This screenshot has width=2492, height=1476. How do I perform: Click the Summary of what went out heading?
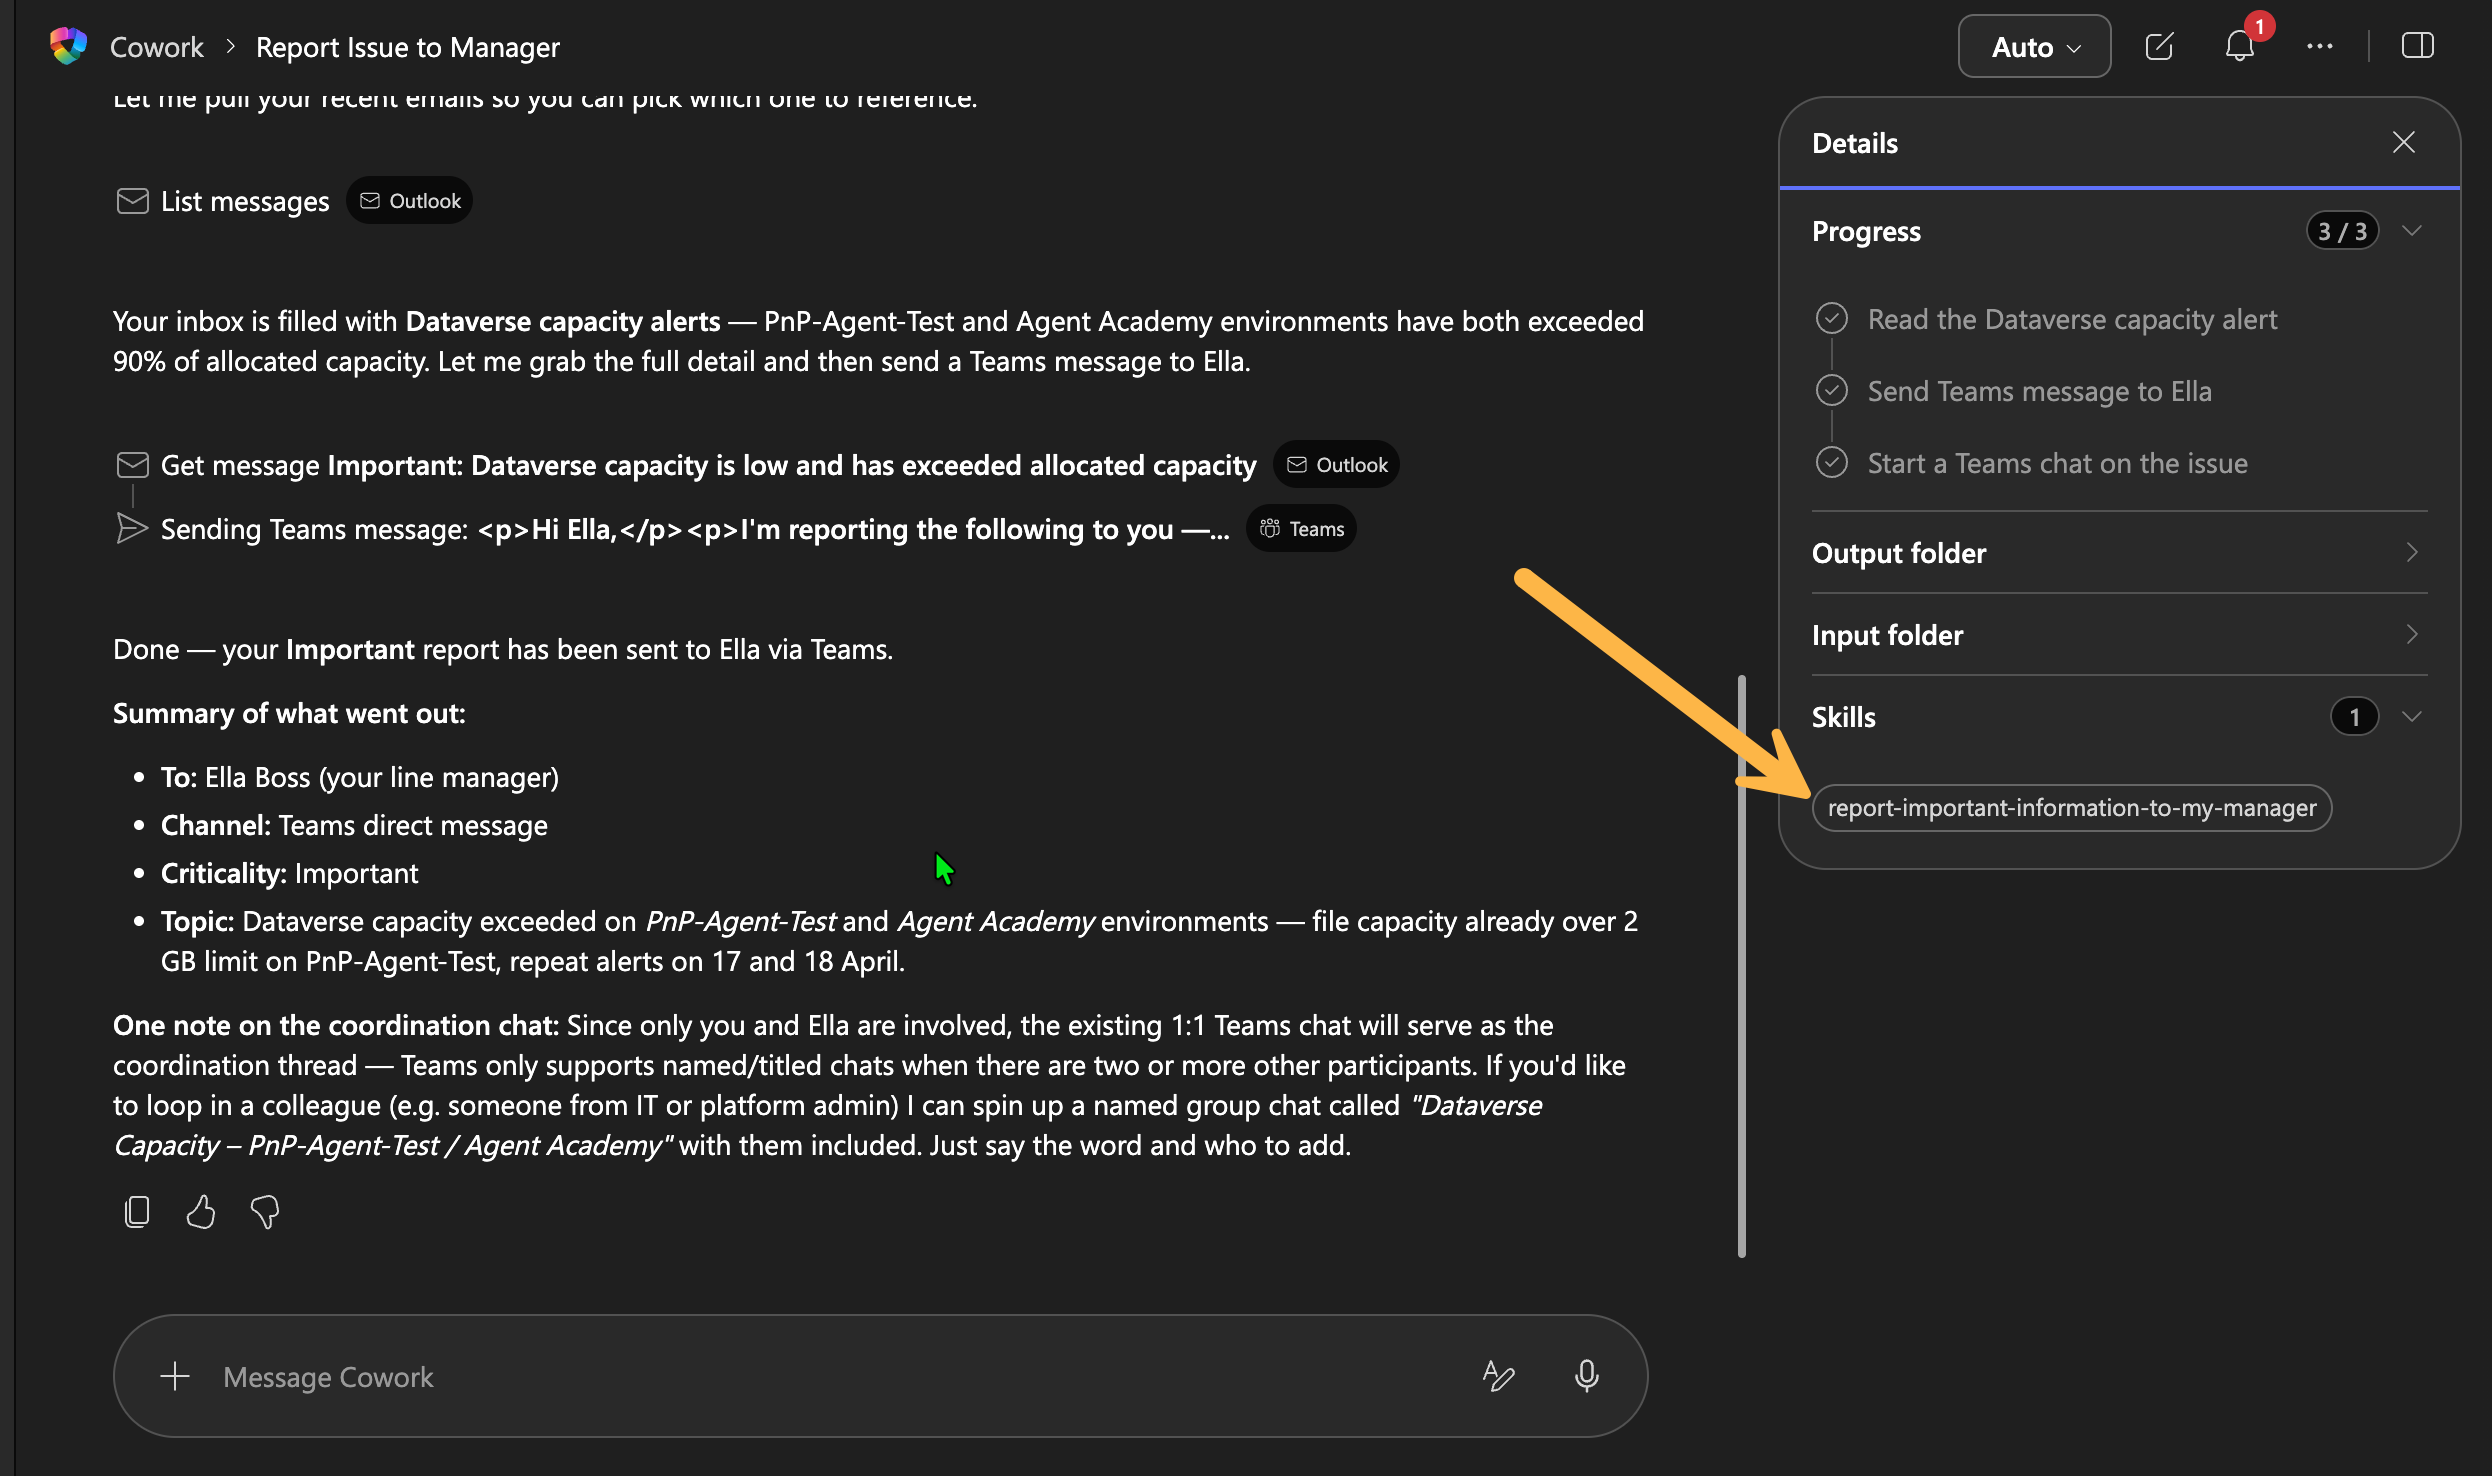point(289,713)
